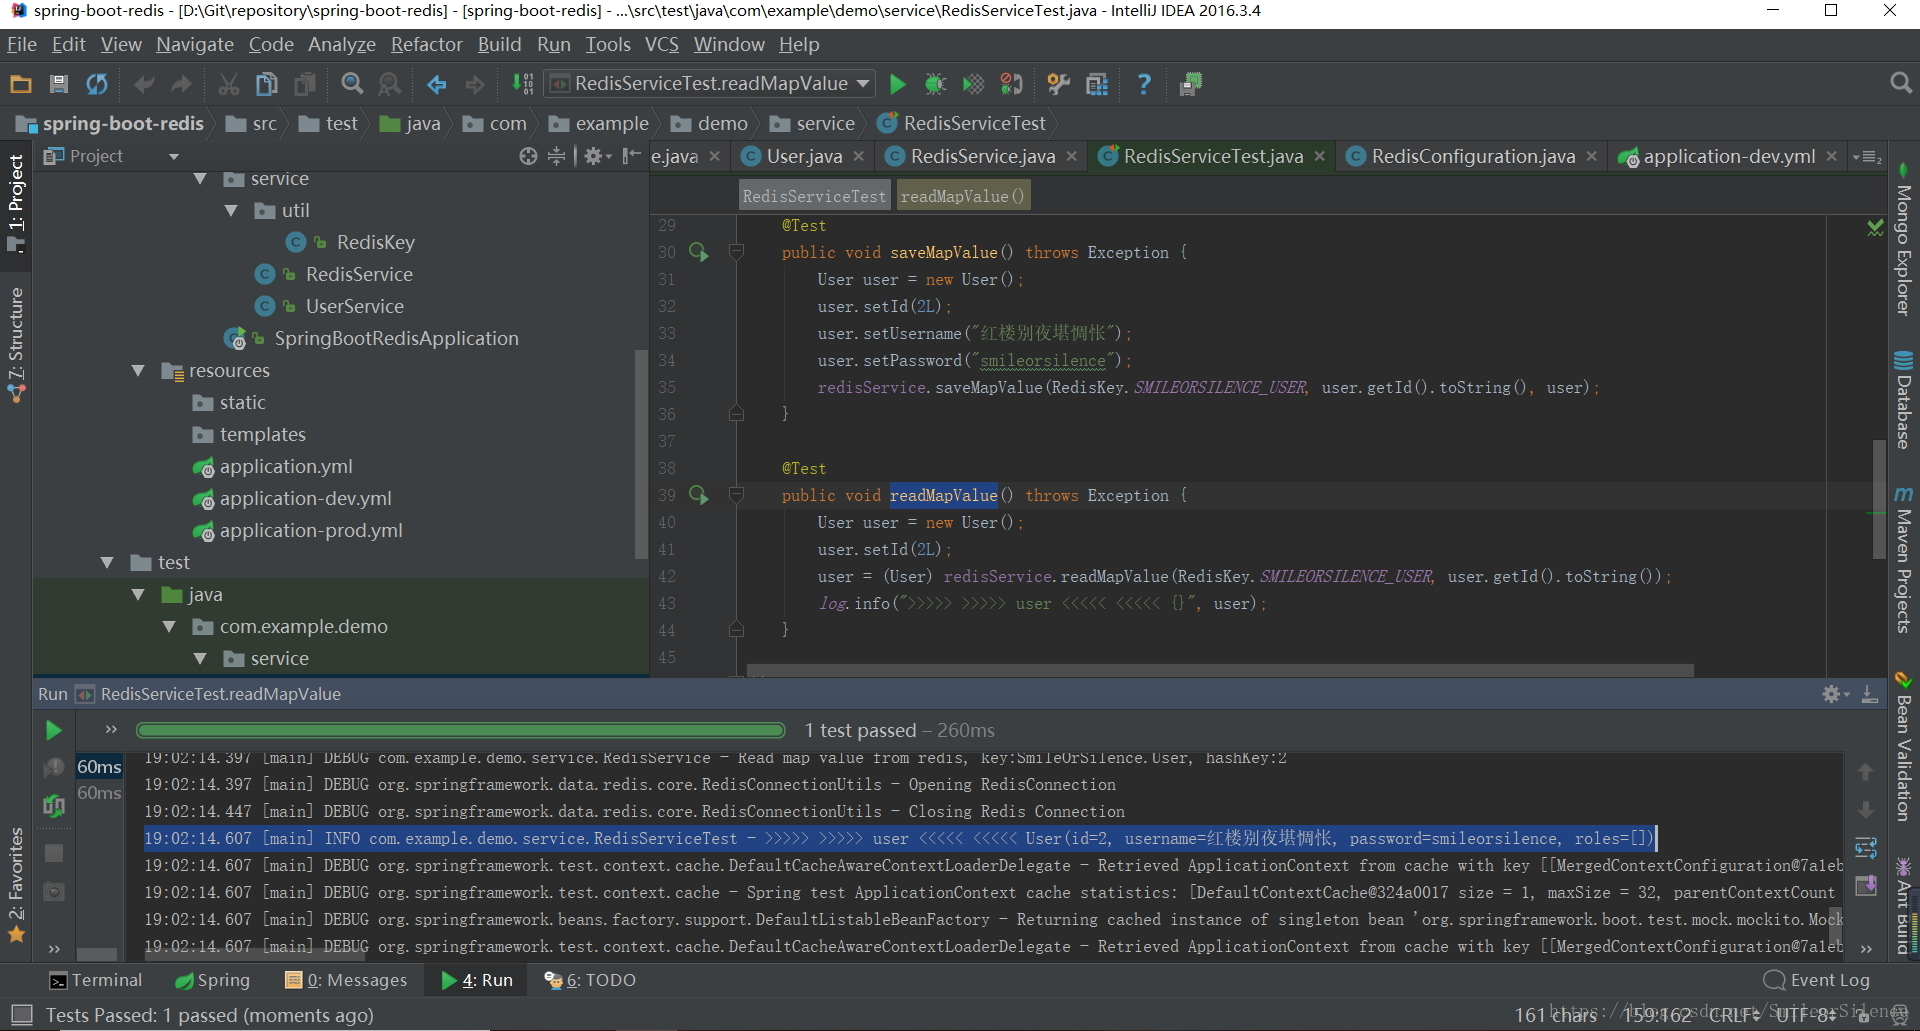Image resolution: width=1920 pixels, height=1031 pixels.
Task: Click the Copy toolbar icon
Action: (x=267, y=84)
